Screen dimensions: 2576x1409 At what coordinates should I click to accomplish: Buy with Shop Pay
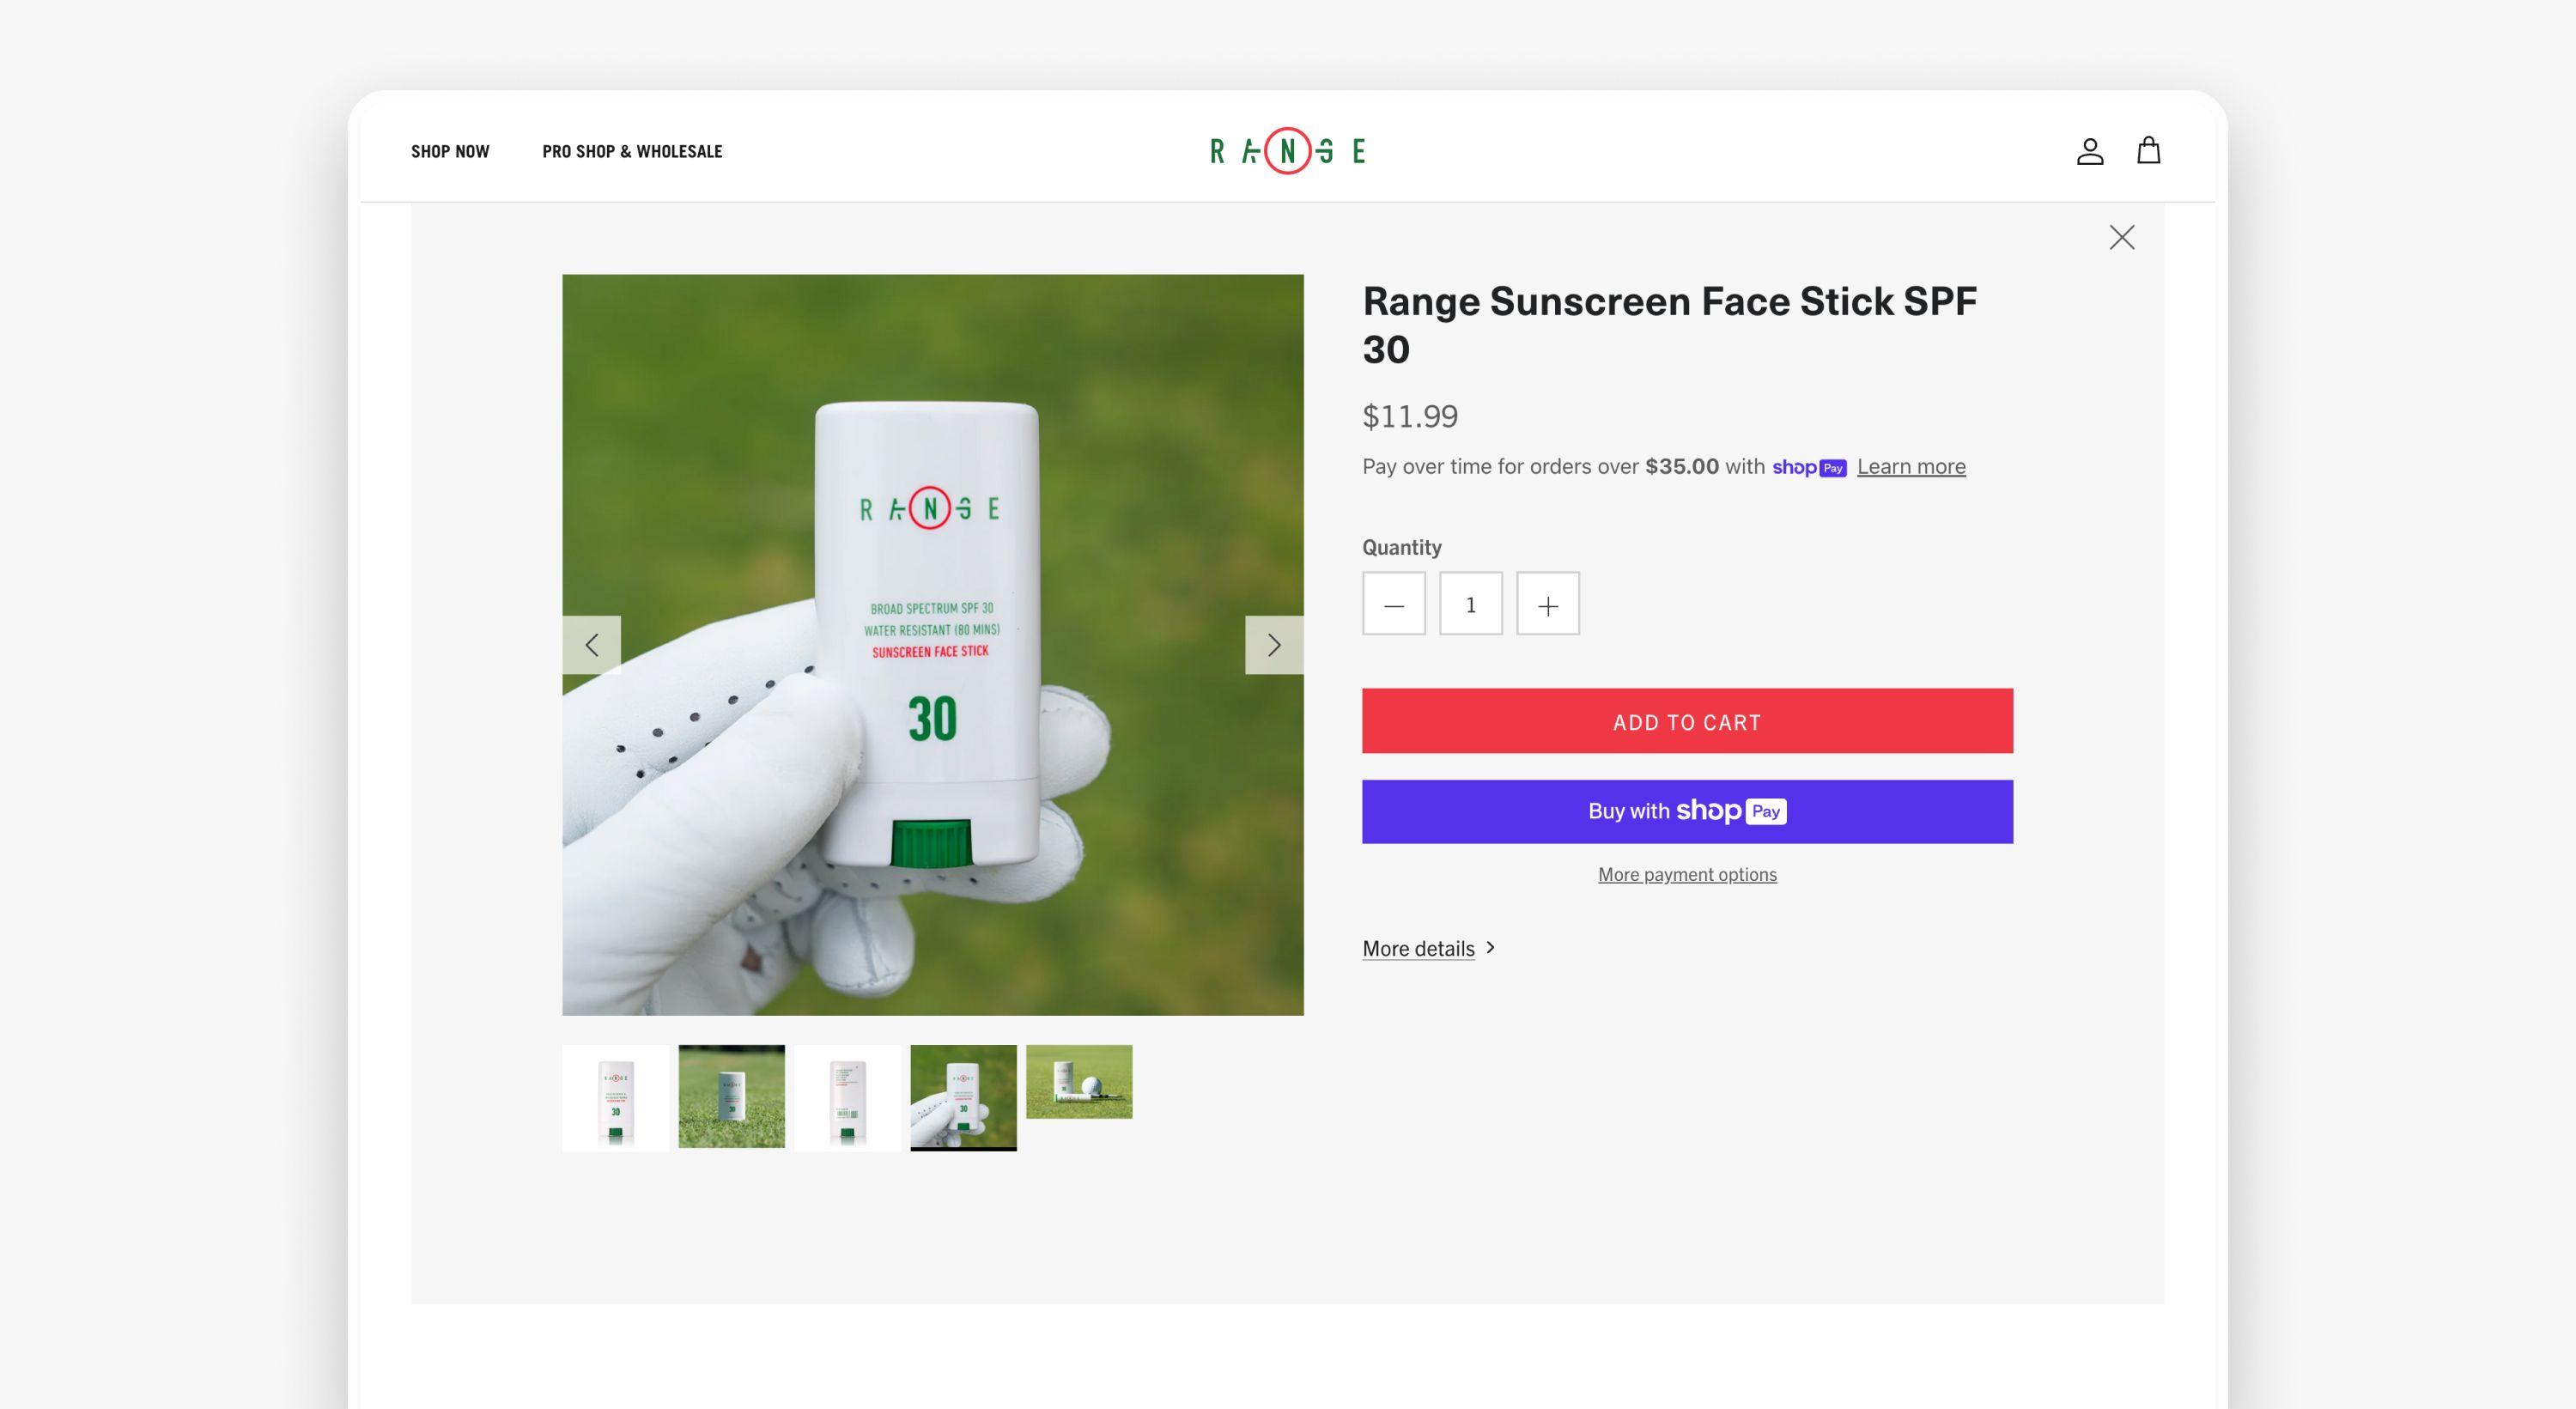pos(1687,811)
